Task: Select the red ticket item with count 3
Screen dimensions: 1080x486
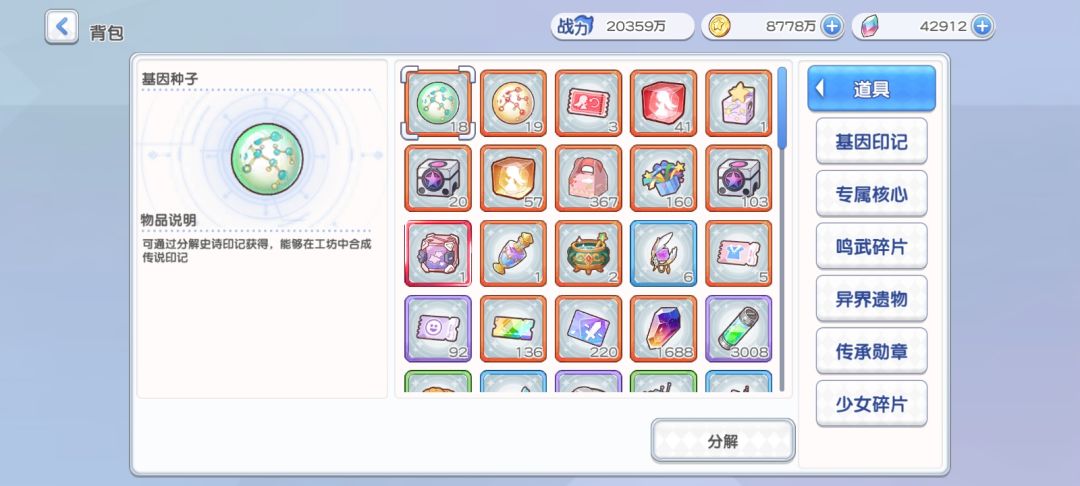Action: coord(588,103)
